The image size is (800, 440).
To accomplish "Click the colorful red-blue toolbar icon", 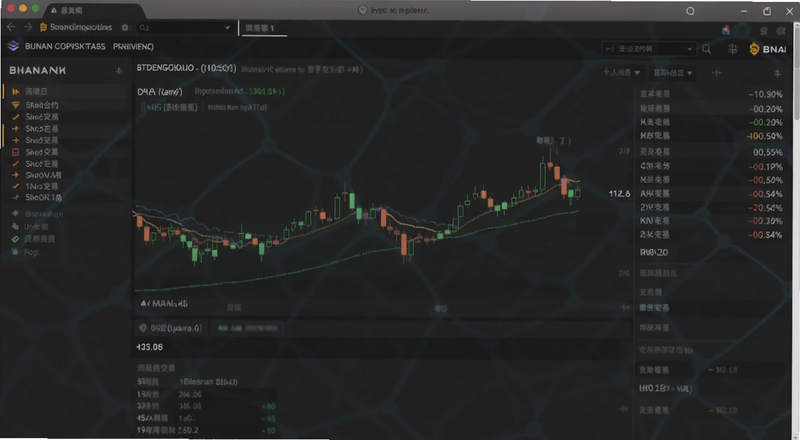I will point(726,31).
